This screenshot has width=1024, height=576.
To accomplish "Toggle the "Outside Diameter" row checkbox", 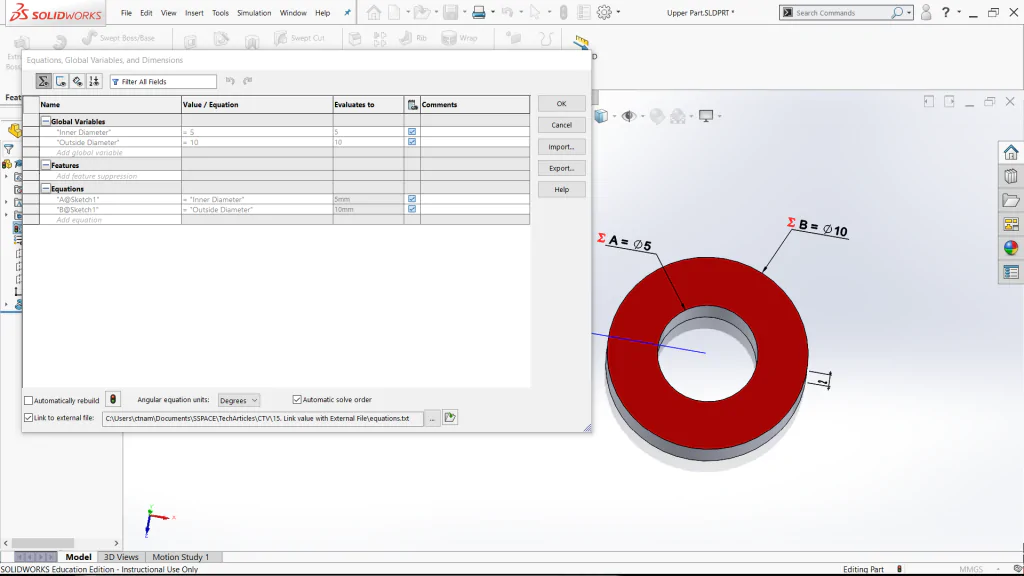I will (412, 142).
